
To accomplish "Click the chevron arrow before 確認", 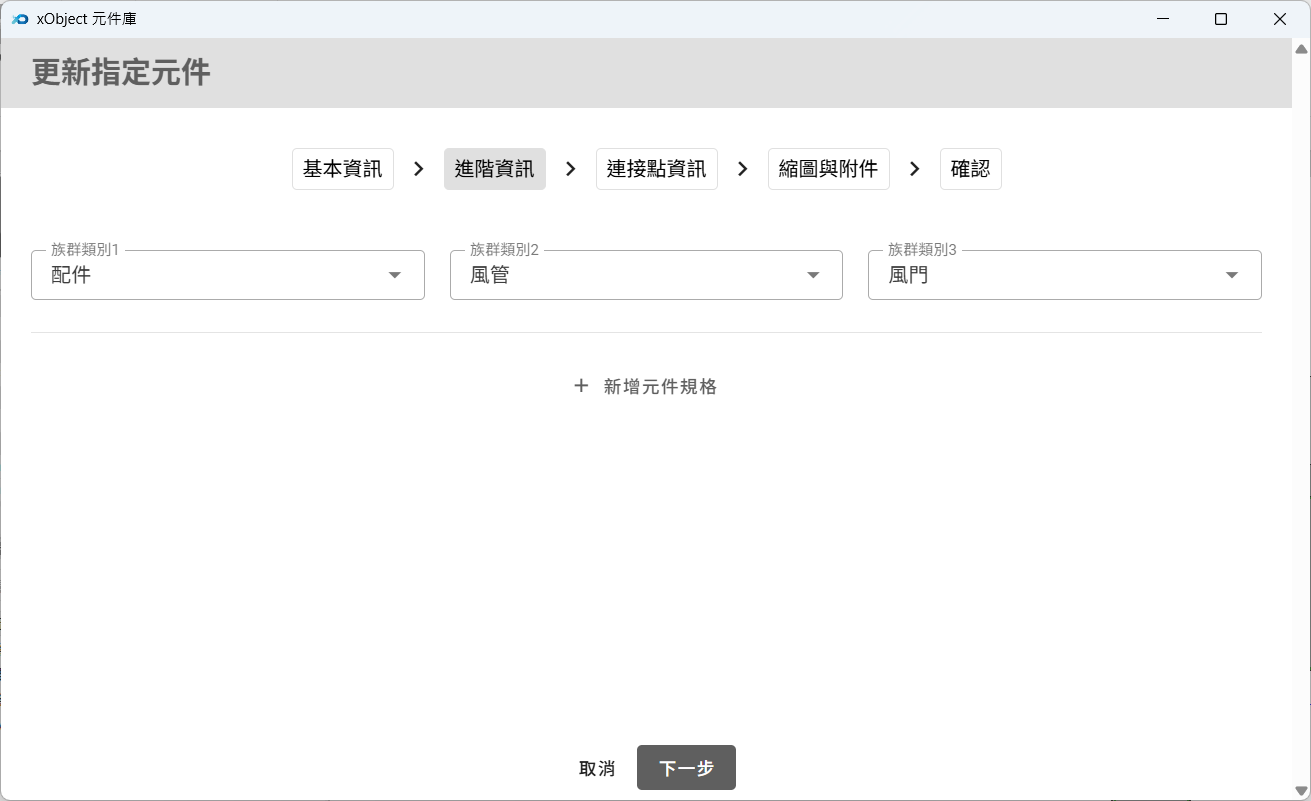I will tap(914, 169).
